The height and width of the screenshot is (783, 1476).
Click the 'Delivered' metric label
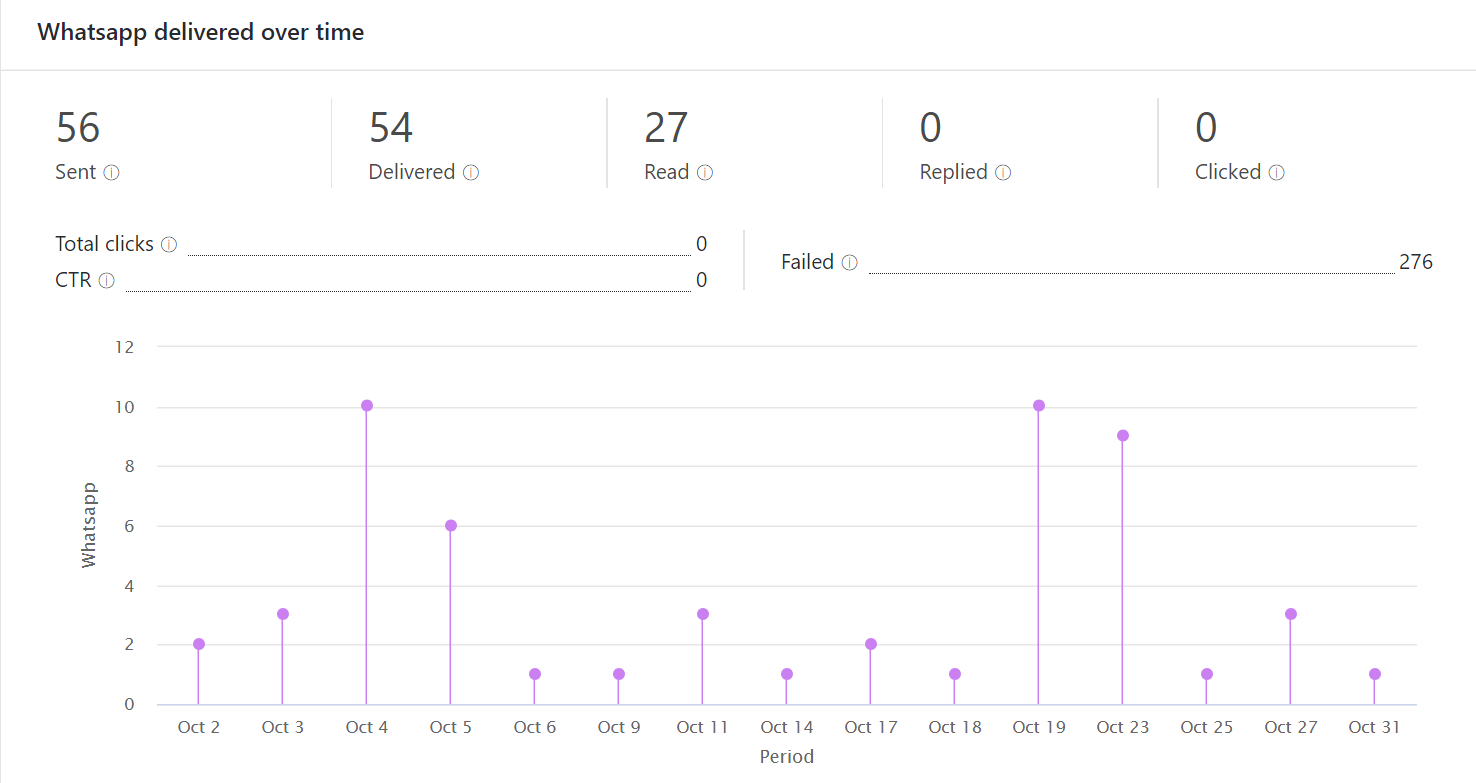[412, 172]
